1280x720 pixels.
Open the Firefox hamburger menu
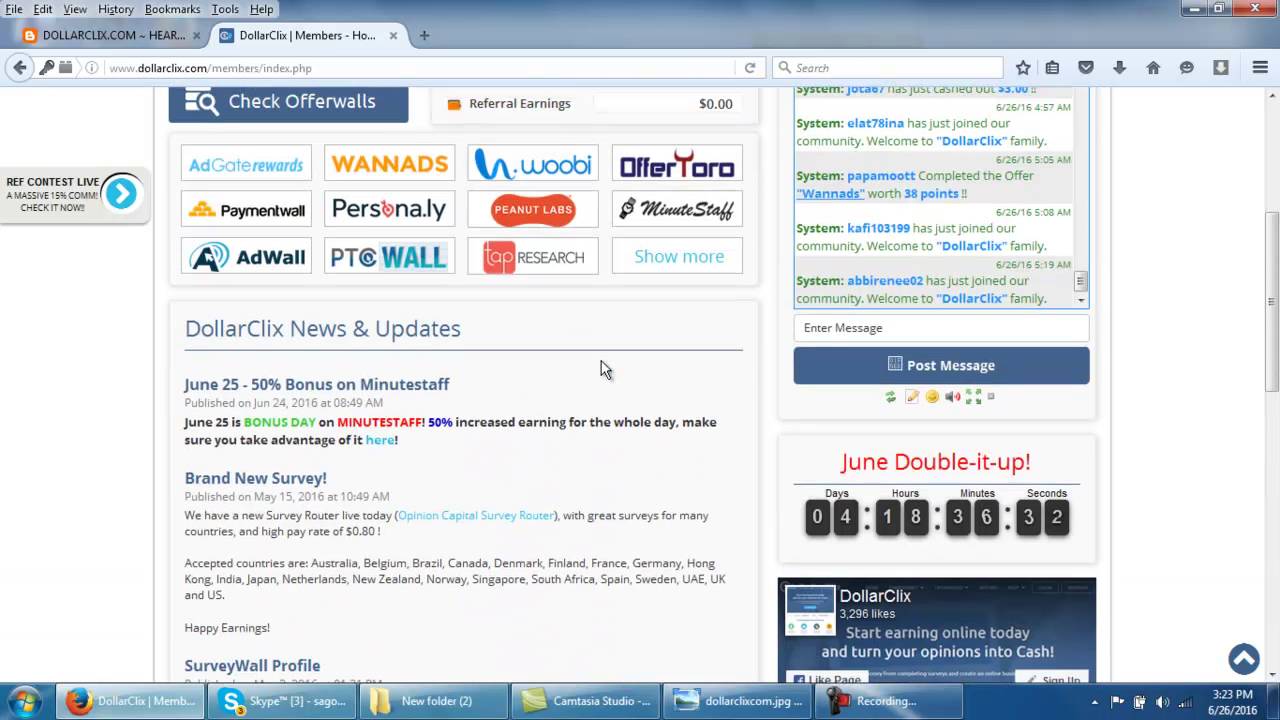1260,68
